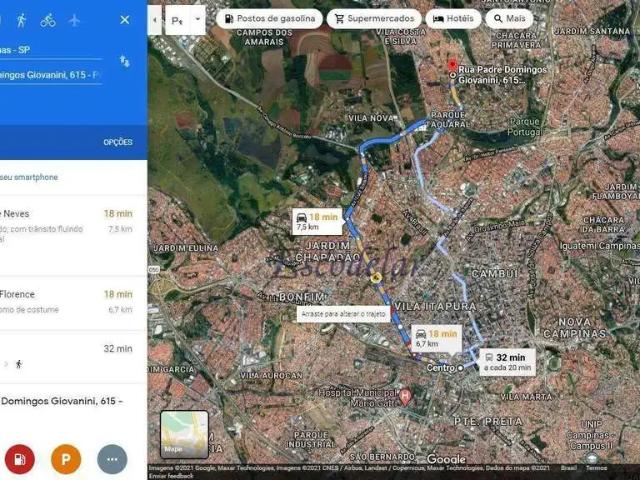Click the Postos de gasolina chip
Viewport: 640px width, 480px height.
(269, 19)
